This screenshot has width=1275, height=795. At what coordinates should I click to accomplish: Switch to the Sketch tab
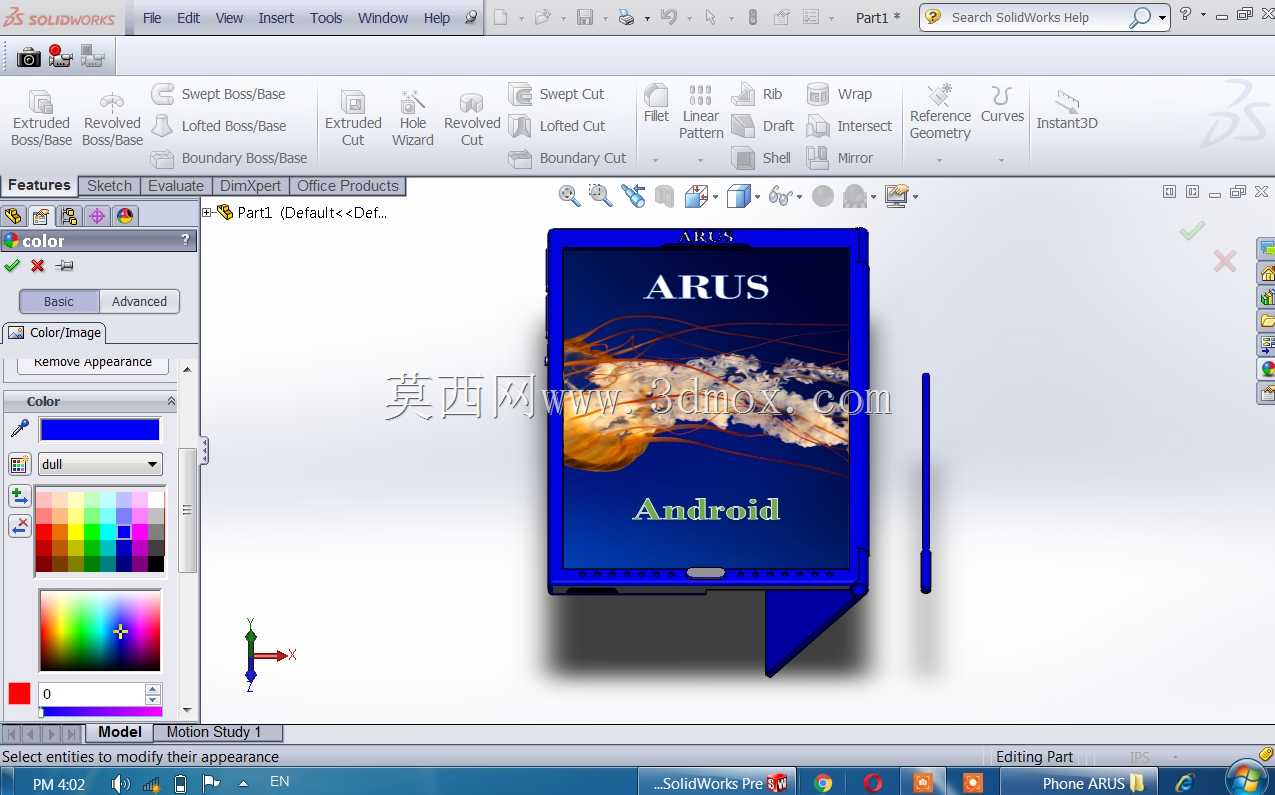pos(109,186)
